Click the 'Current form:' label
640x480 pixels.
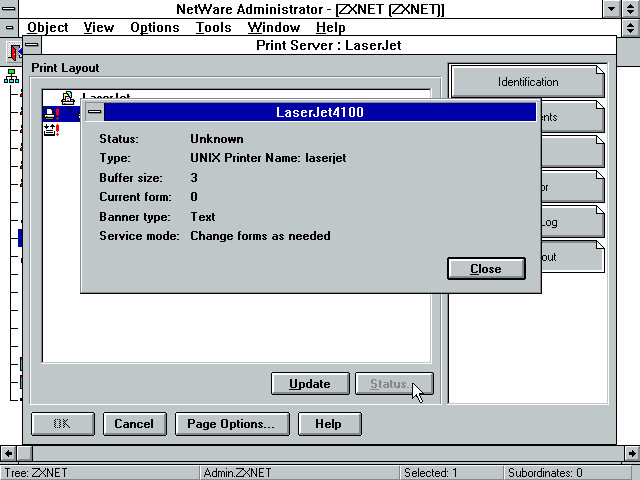135,197
